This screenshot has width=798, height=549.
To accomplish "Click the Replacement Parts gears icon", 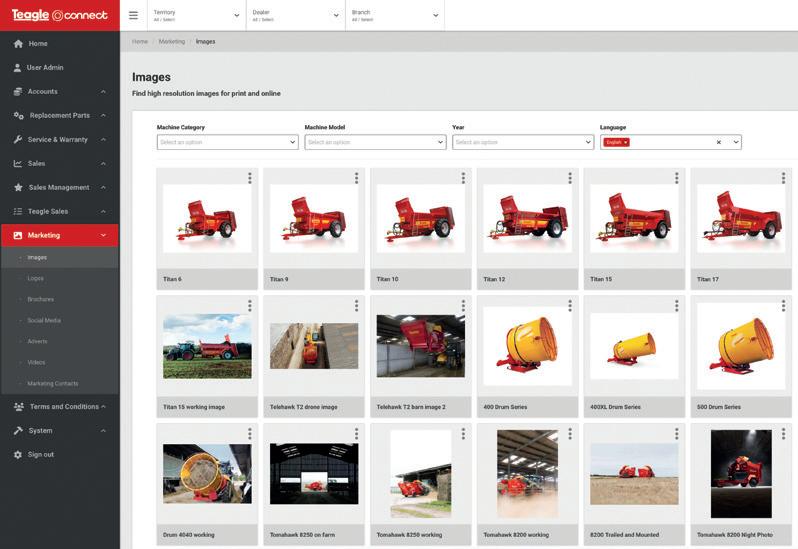I will coord(18,115).
